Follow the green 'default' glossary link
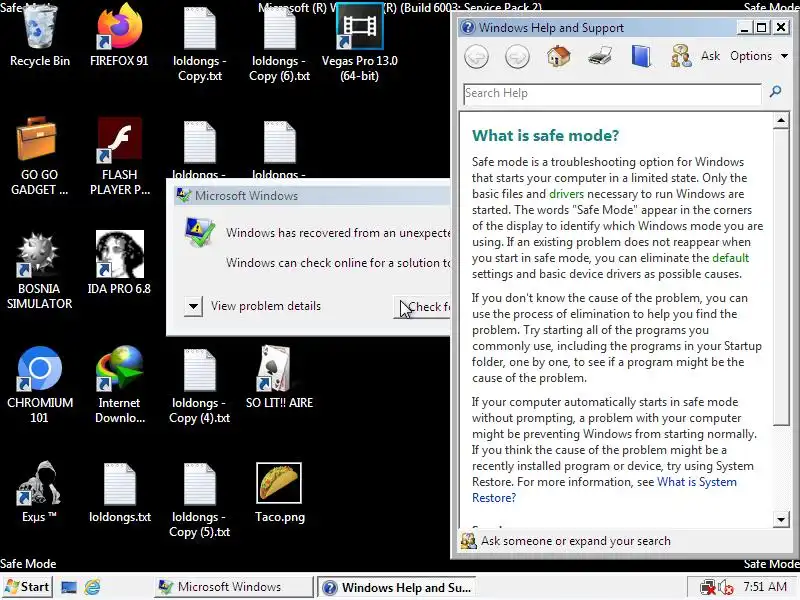 tap(731, 258)
